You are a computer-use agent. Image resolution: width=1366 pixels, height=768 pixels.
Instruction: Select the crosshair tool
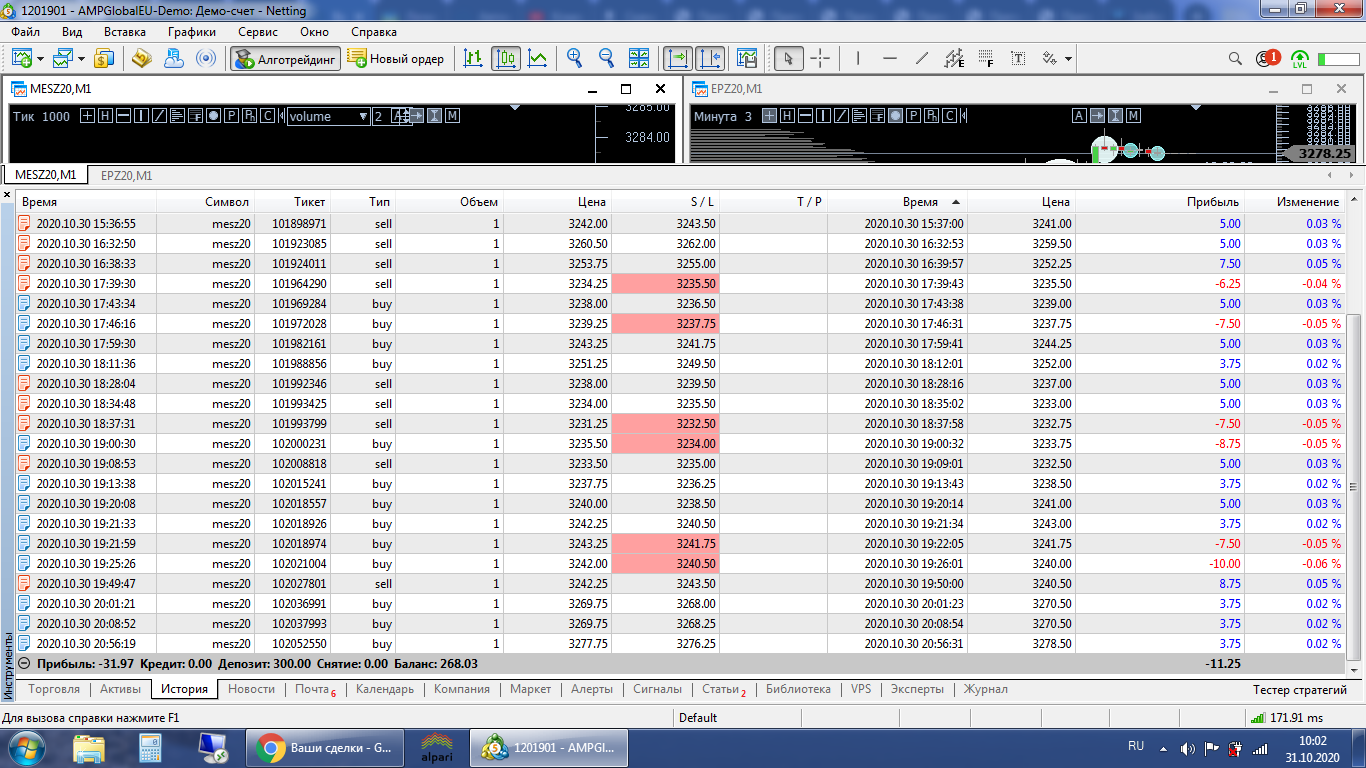[820, 58]
